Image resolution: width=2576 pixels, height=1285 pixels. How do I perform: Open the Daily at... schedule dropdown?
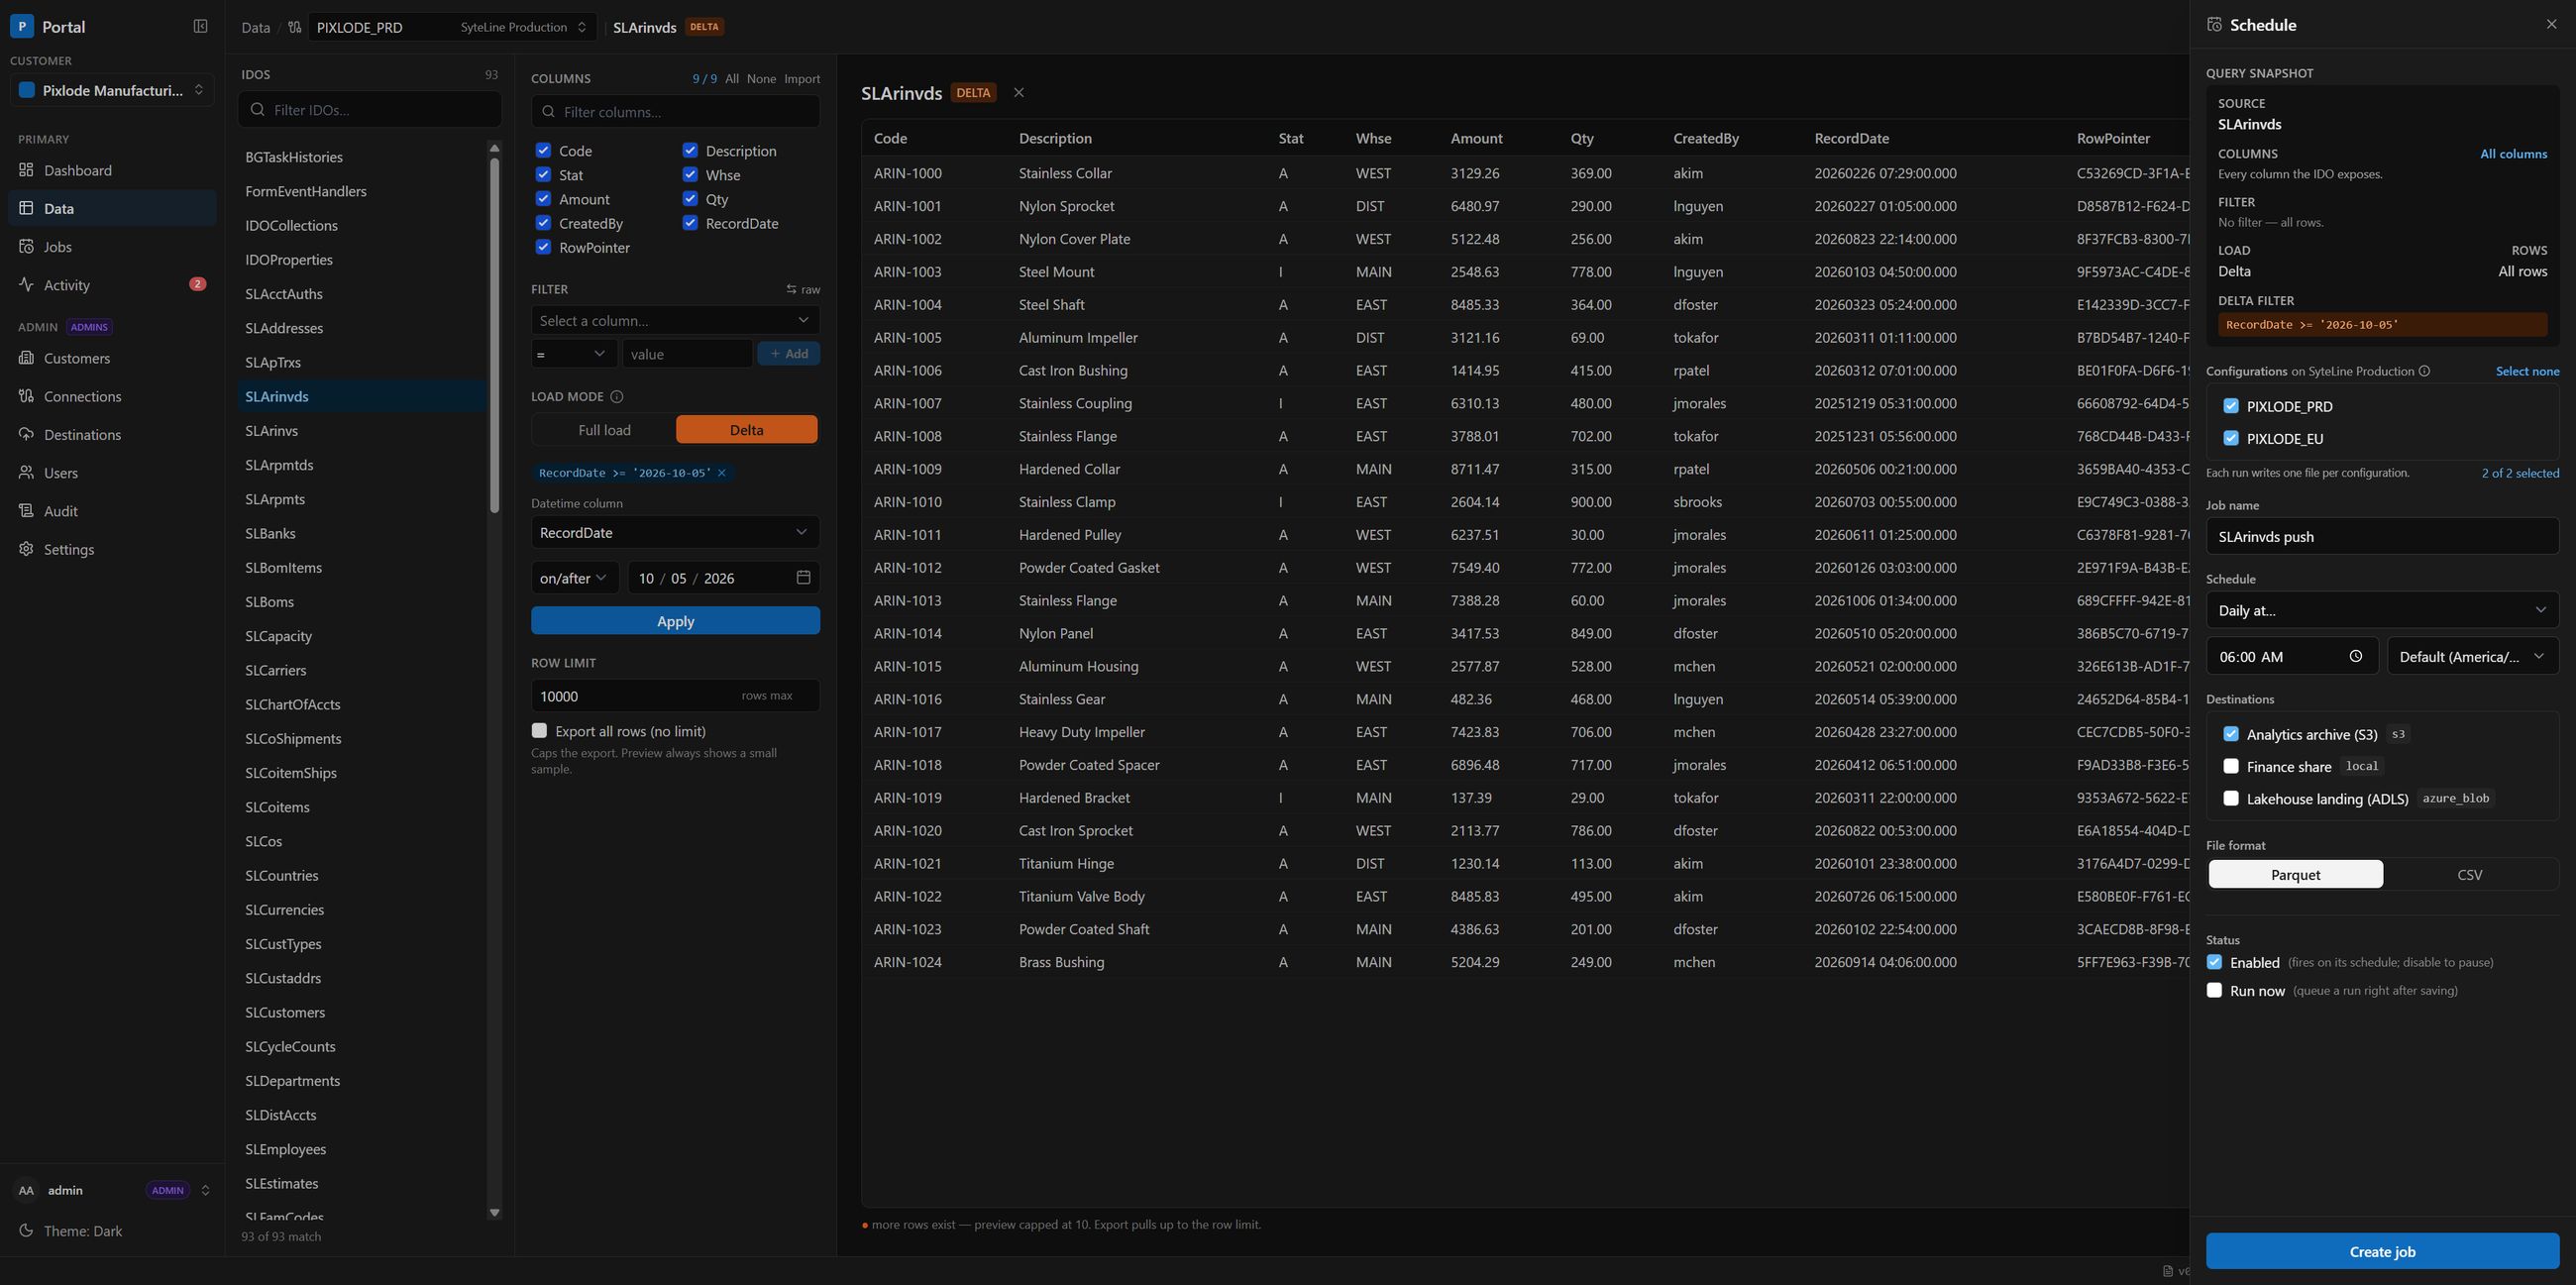[2382, 610]
